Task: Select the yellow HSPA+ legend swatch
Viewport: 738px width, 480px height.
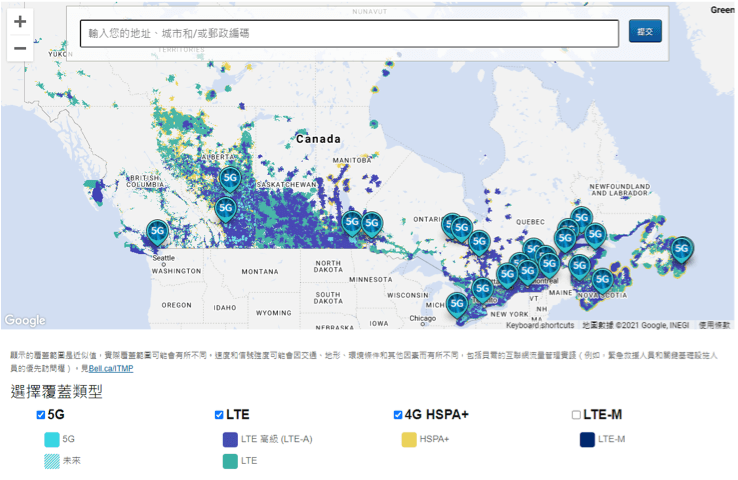Action: [409, 440]
